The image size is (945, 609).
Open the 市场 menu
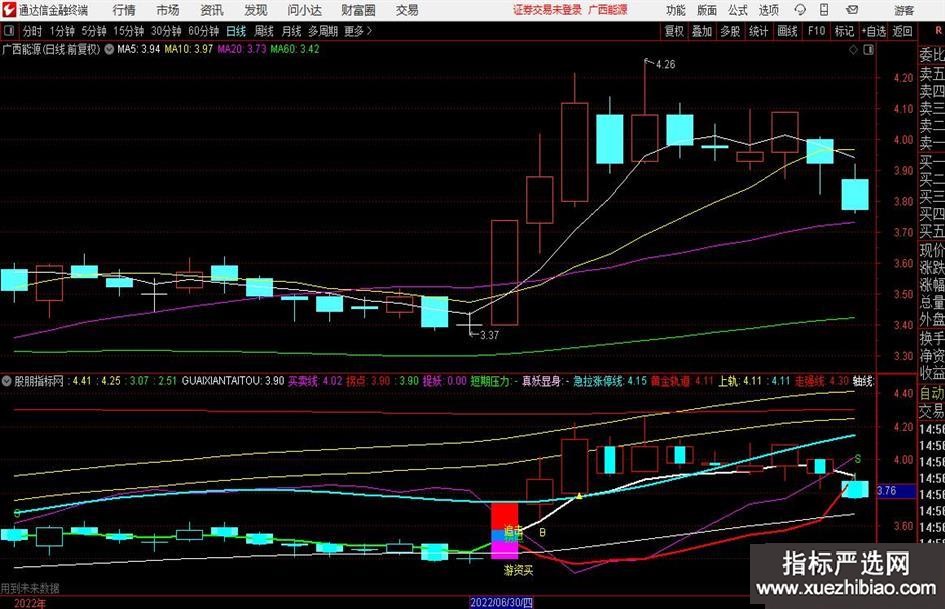168,10
